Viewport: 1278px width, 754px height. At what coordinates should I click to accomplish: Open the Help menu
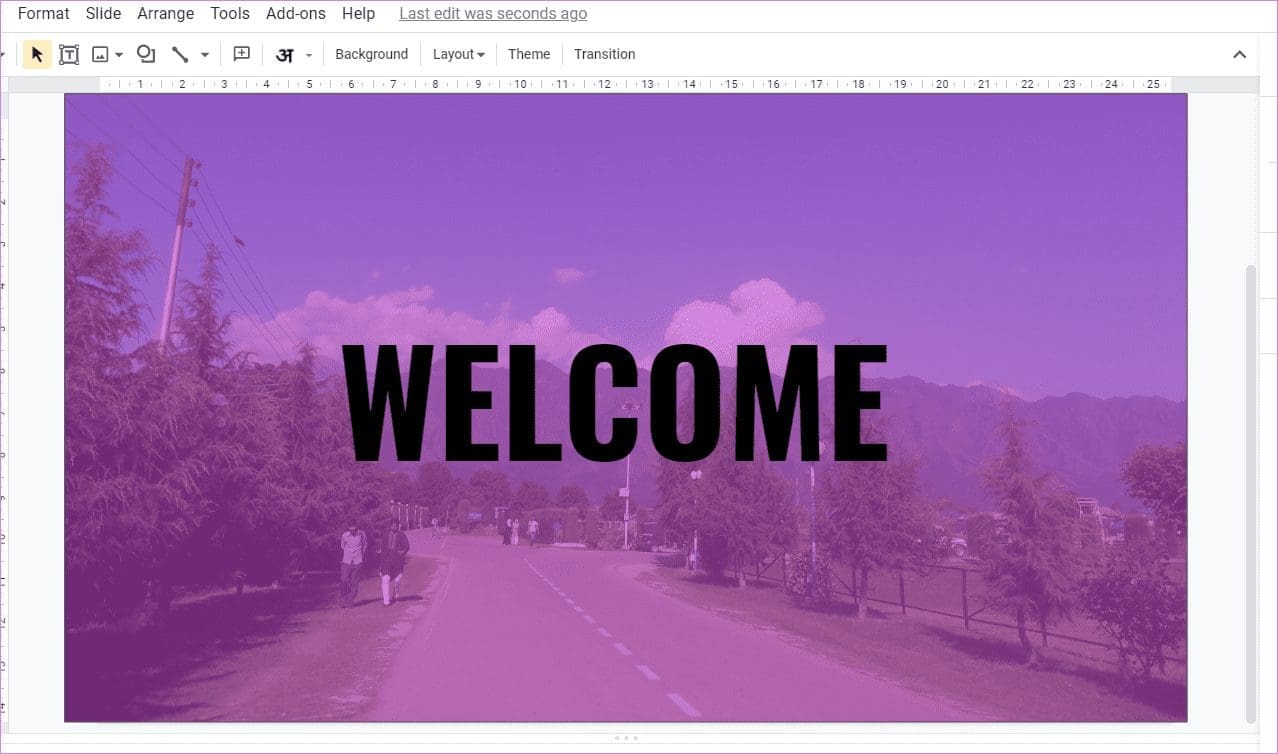point(358,14)
